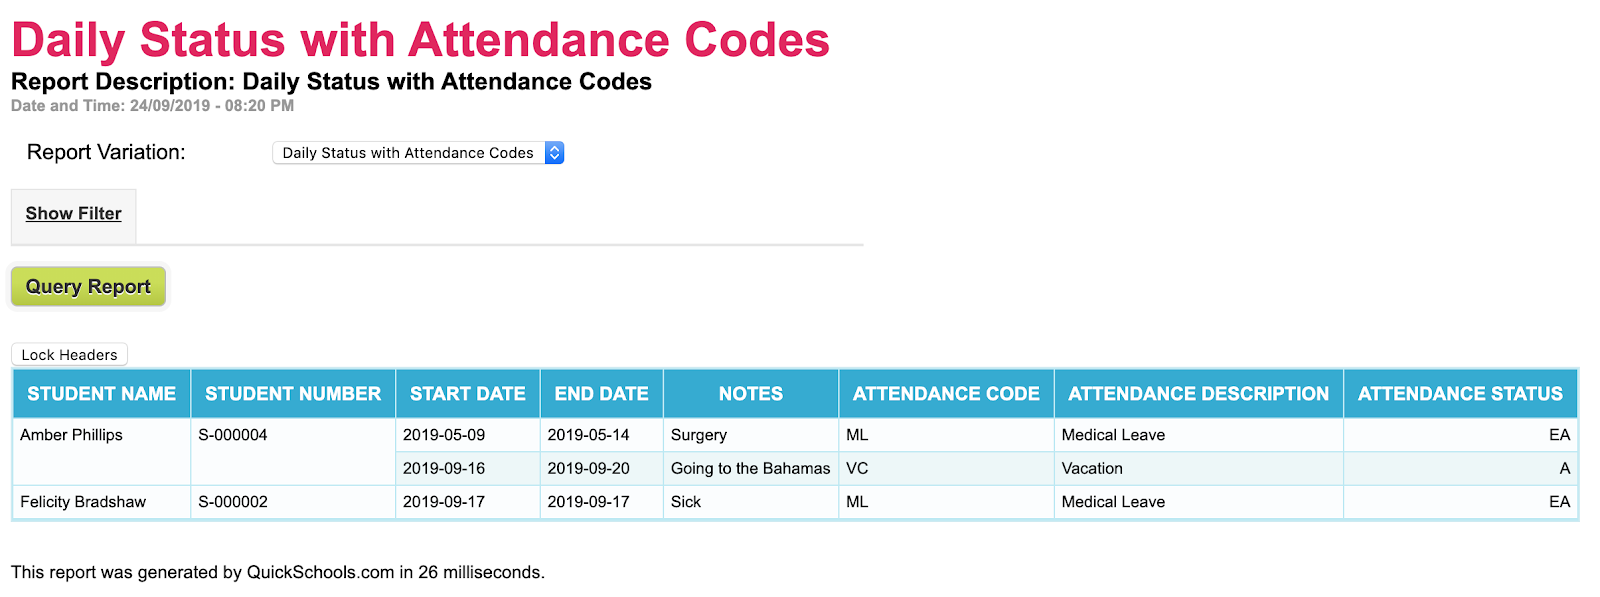Click the Student Name column header
Screen dimensions: 1600x597
pyautogui.click(x=101, y=394)
